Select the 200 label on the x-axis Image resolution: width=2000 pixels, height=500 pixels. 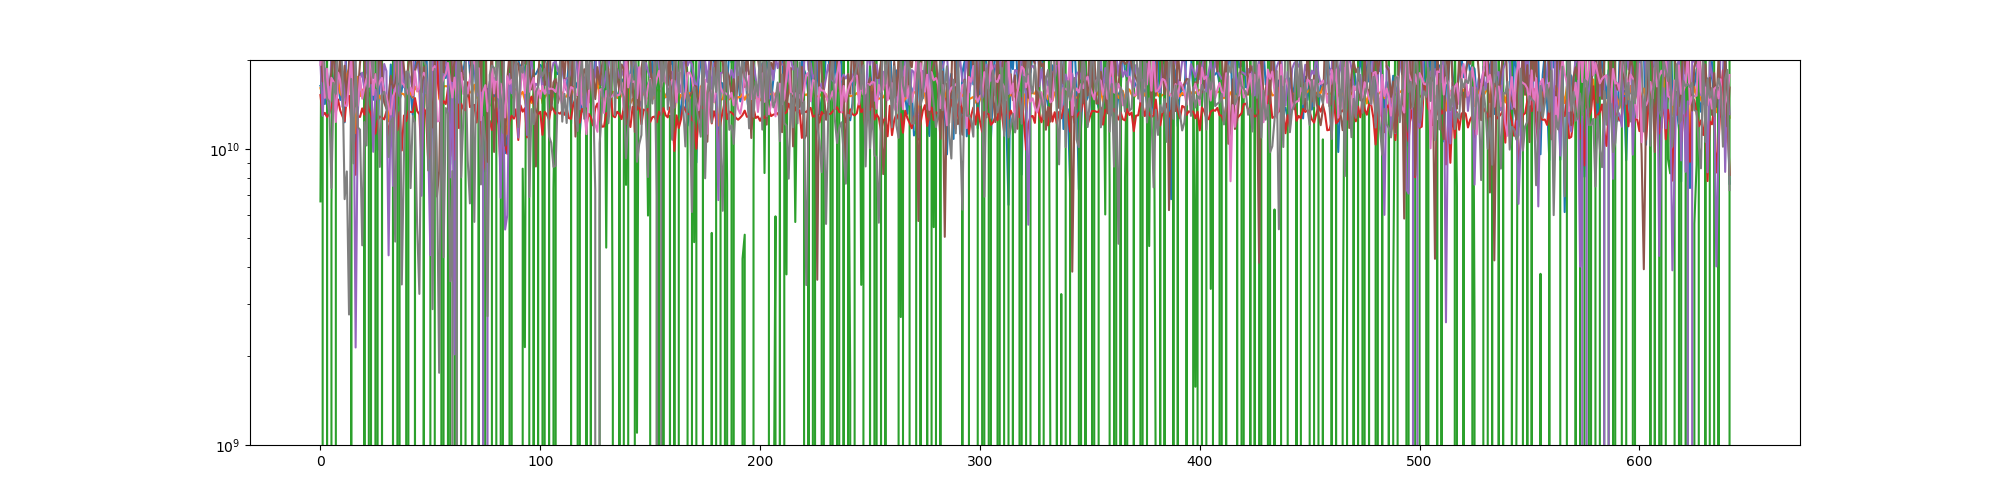tap(760, 462)
